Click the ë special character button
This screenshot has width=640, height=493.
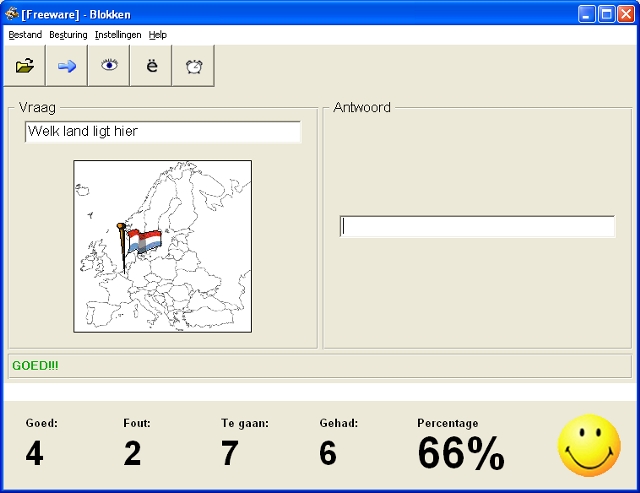tap(151, 66)
